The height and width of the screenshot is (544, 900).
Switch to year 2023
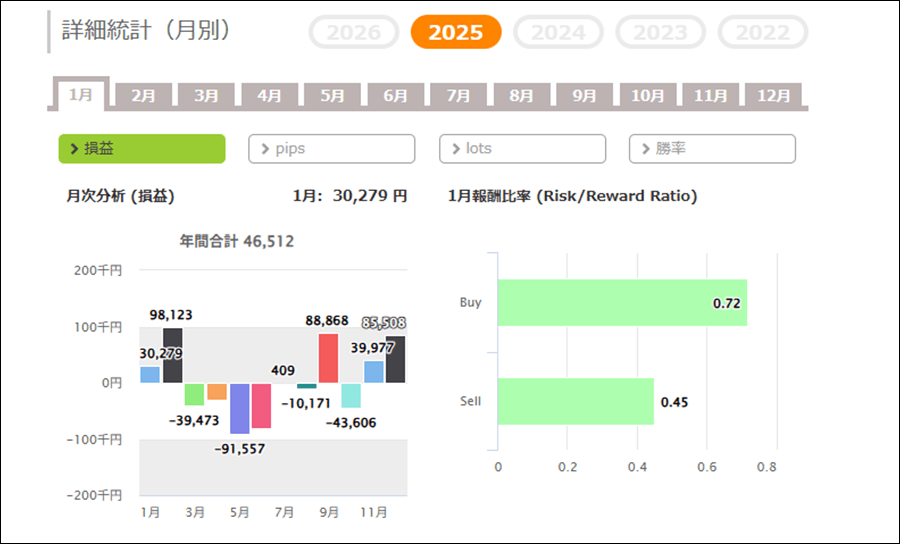[x=660, y=33]
